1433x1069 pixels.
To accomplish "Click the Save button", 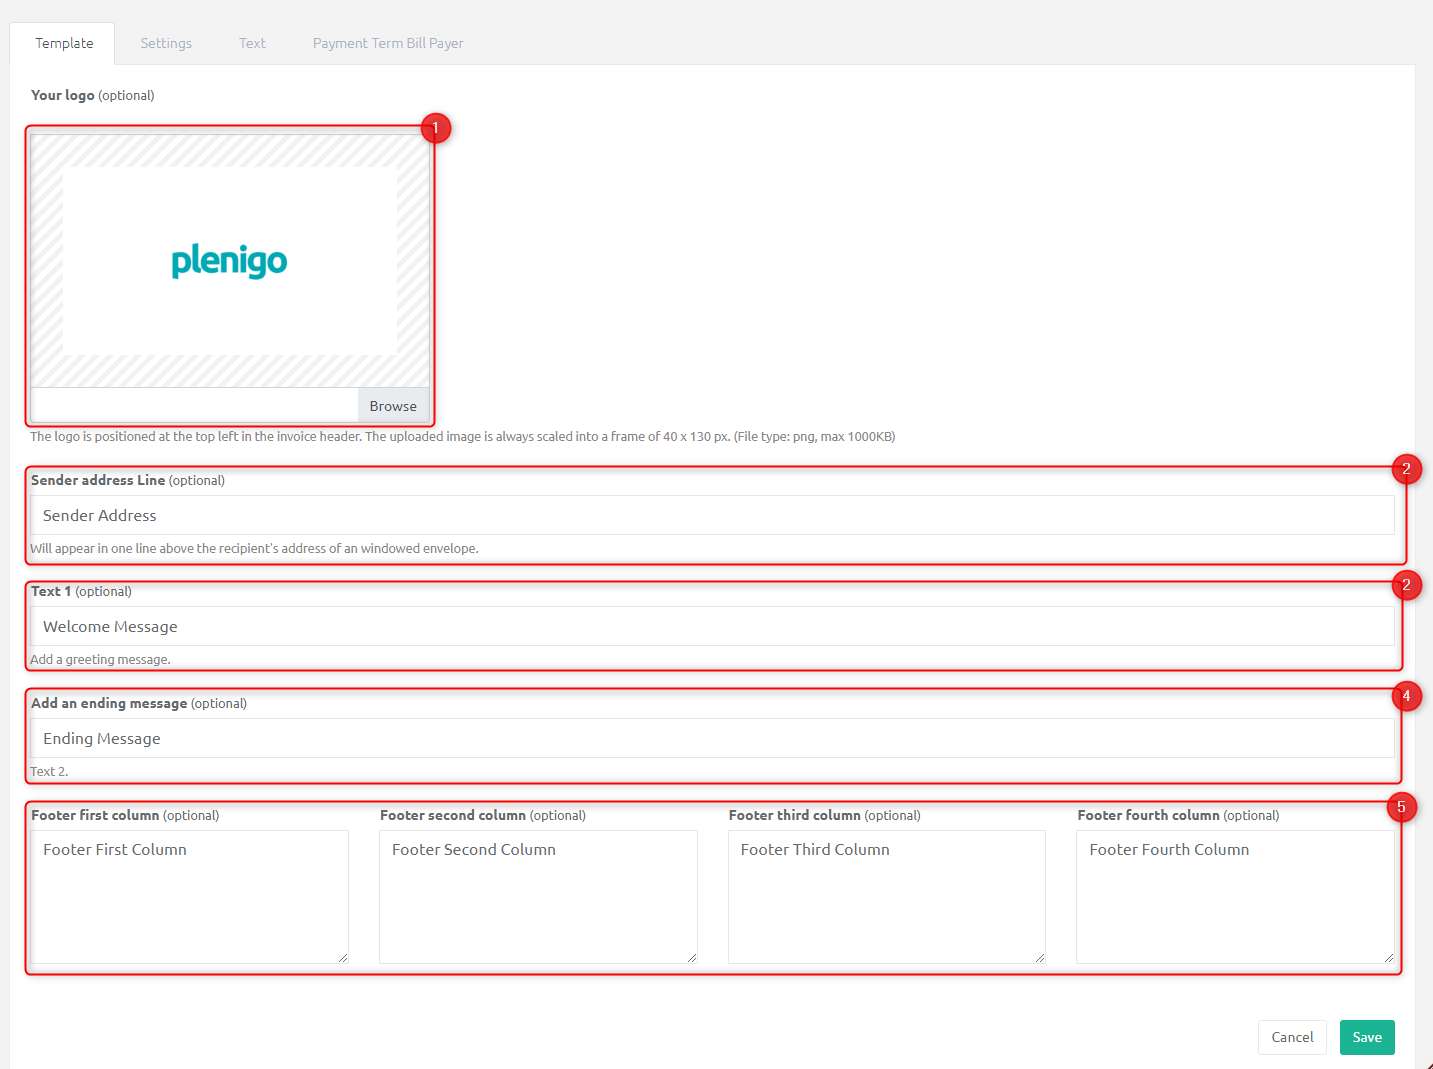I will pos(1367,1037).
